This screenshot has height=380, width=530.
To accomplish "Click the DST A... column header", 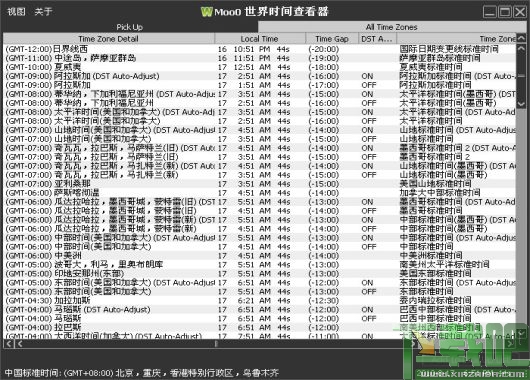I will (x=377, y=39).
